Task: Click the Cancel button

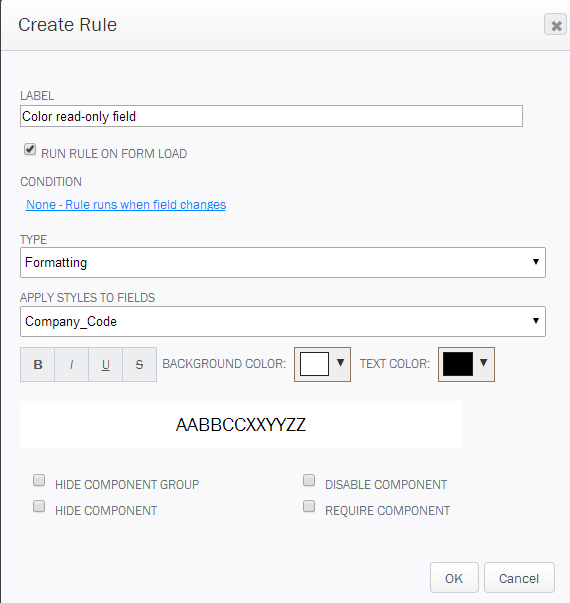Action: point(519,578)
